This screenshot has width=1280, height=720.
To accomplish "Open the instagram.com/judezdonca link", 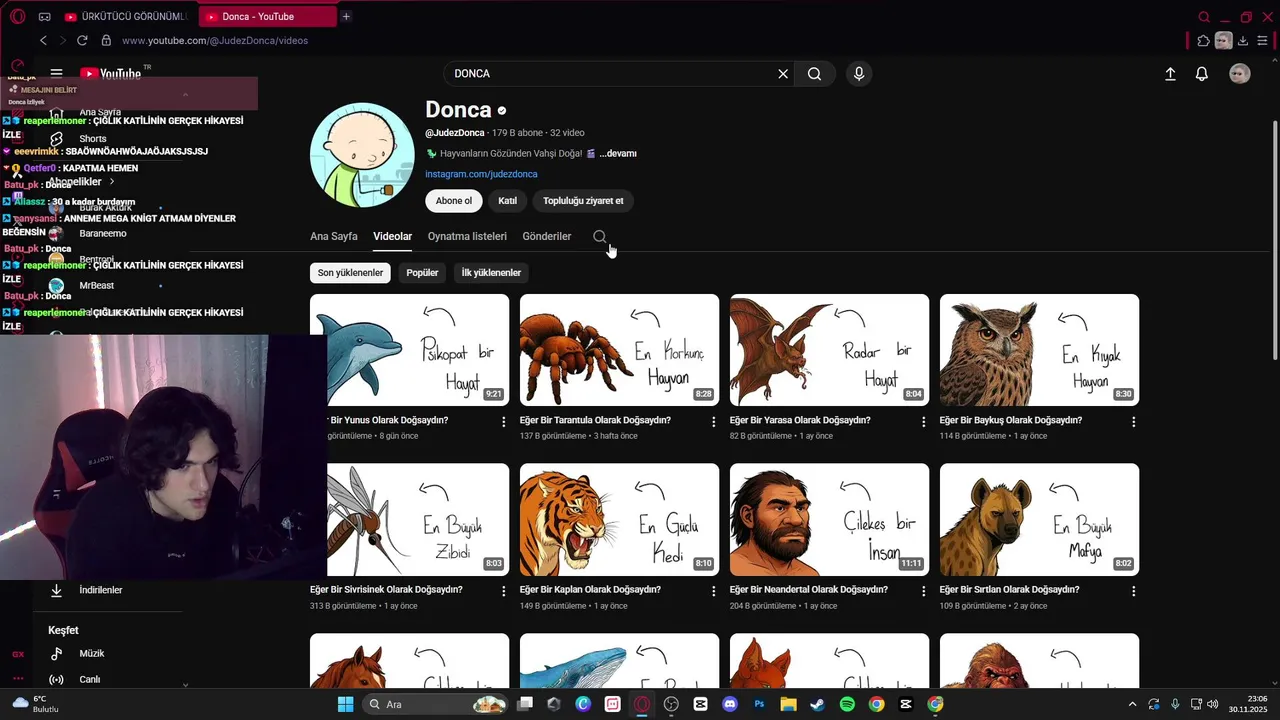I will pyautogui.click(x=481, y=174).
